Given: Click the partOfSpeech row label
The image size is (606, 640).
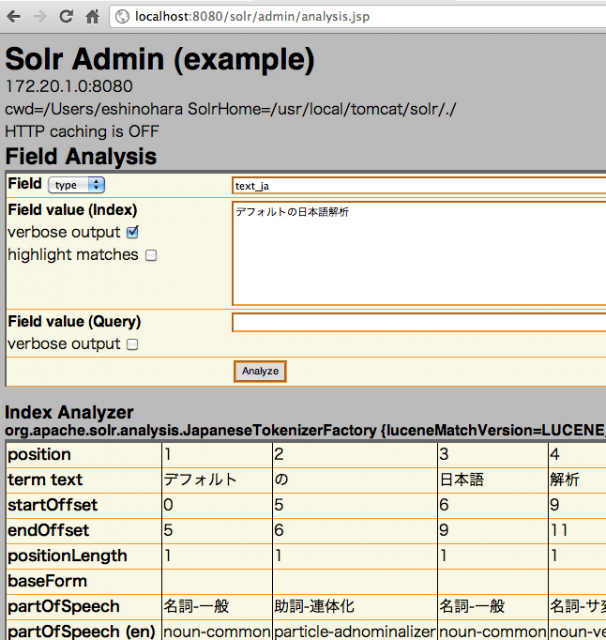Looking at the screenshot, I should [x=63, y=606].
